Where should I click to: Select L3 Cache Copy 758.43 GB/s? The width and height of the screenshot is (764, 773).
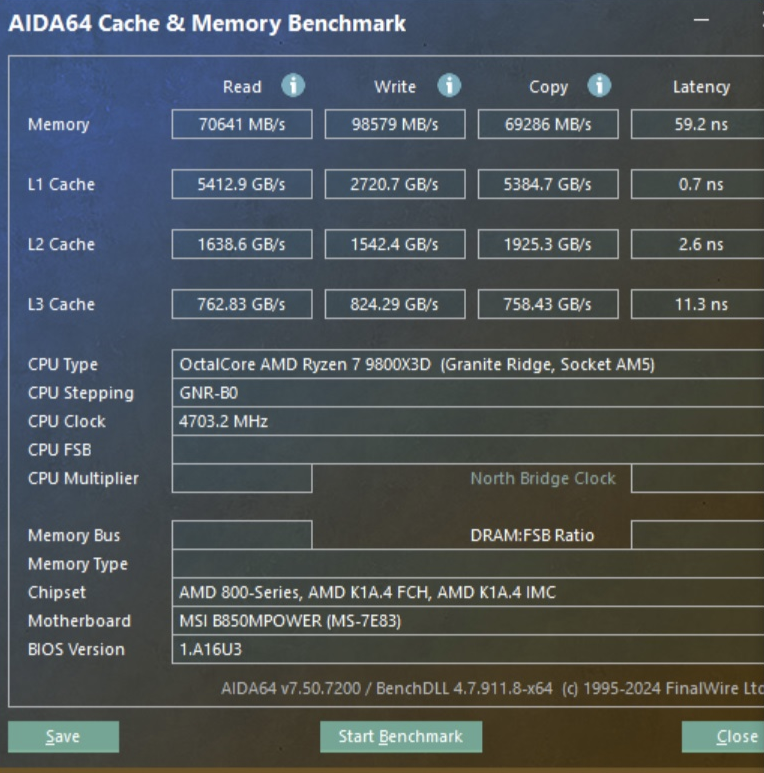548,304
